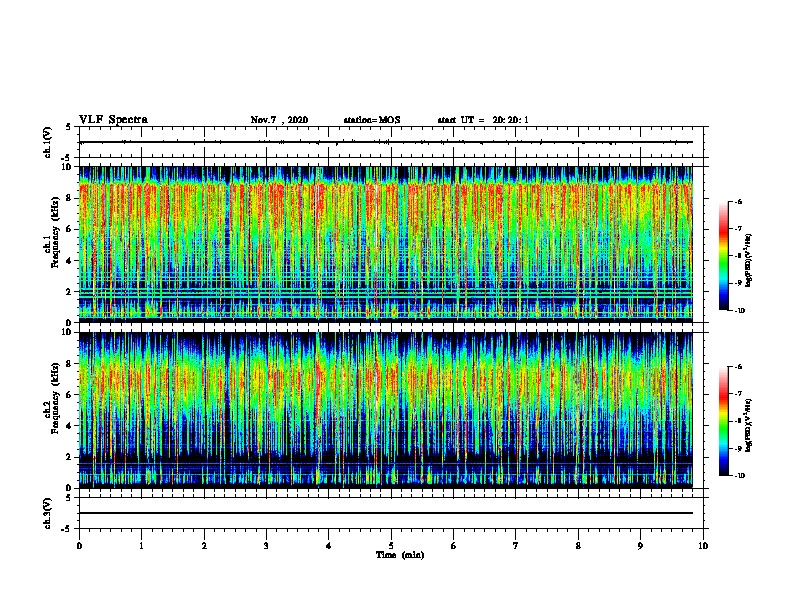
Task: Select the "start UT = 20:20: 1" text
Action: point(483,120)
